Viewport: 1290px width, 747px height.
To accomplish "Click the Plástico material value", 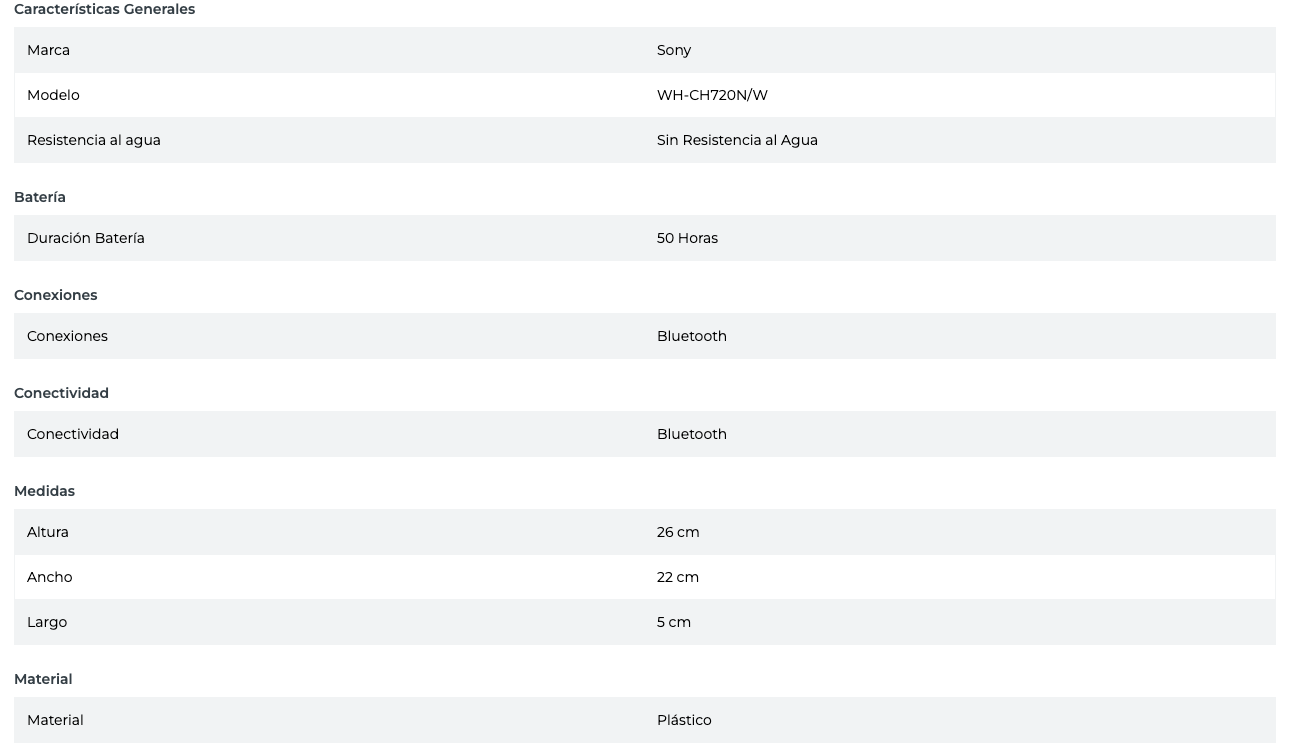I will 684,720.
